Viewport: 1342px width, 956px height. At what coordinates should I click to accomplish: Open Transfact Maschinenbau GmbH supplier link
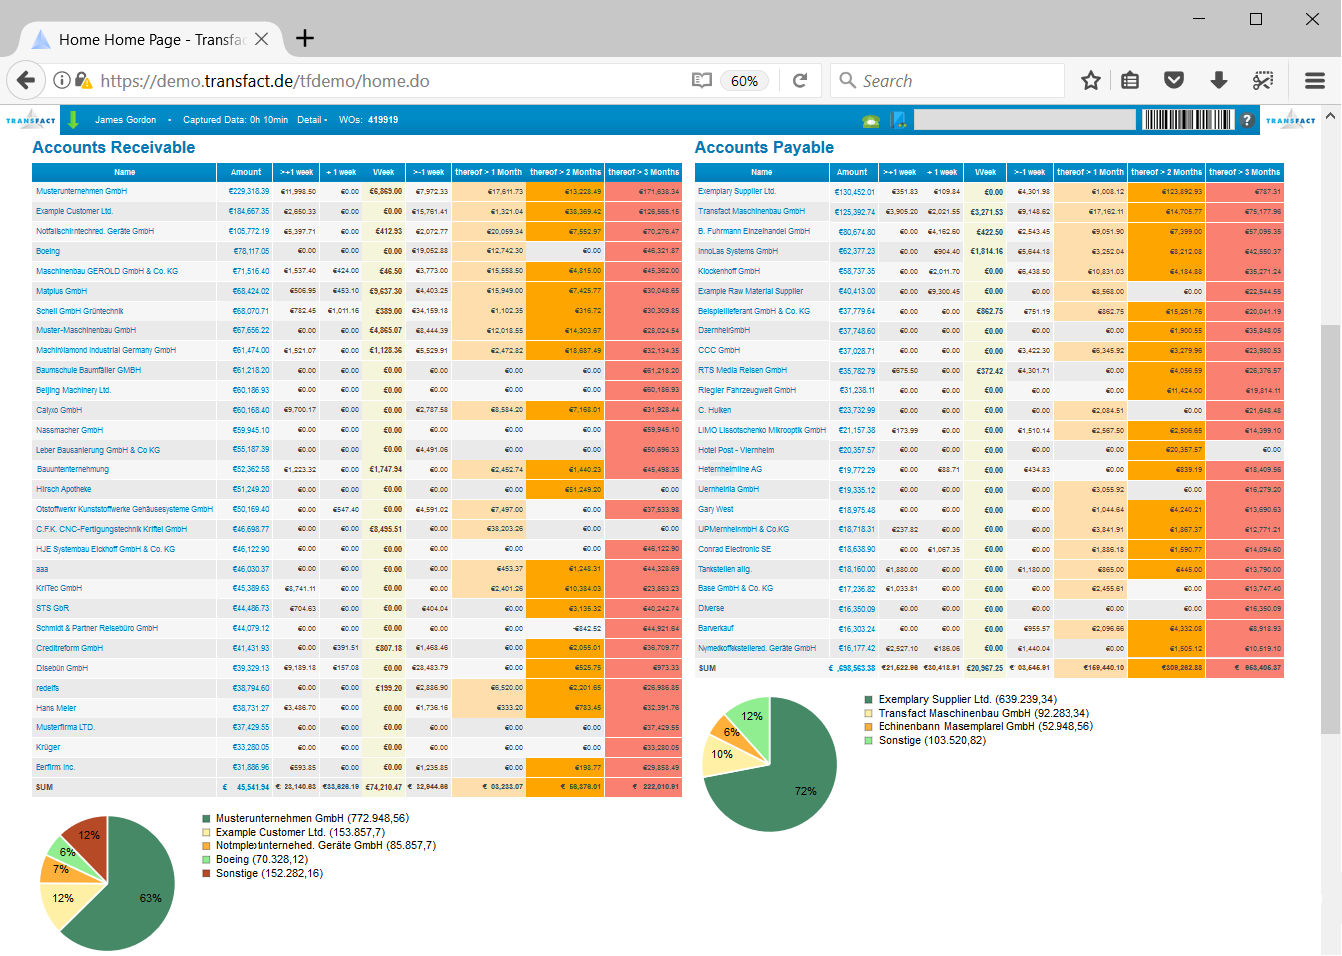pyautogui.click(x=751, y=211)
